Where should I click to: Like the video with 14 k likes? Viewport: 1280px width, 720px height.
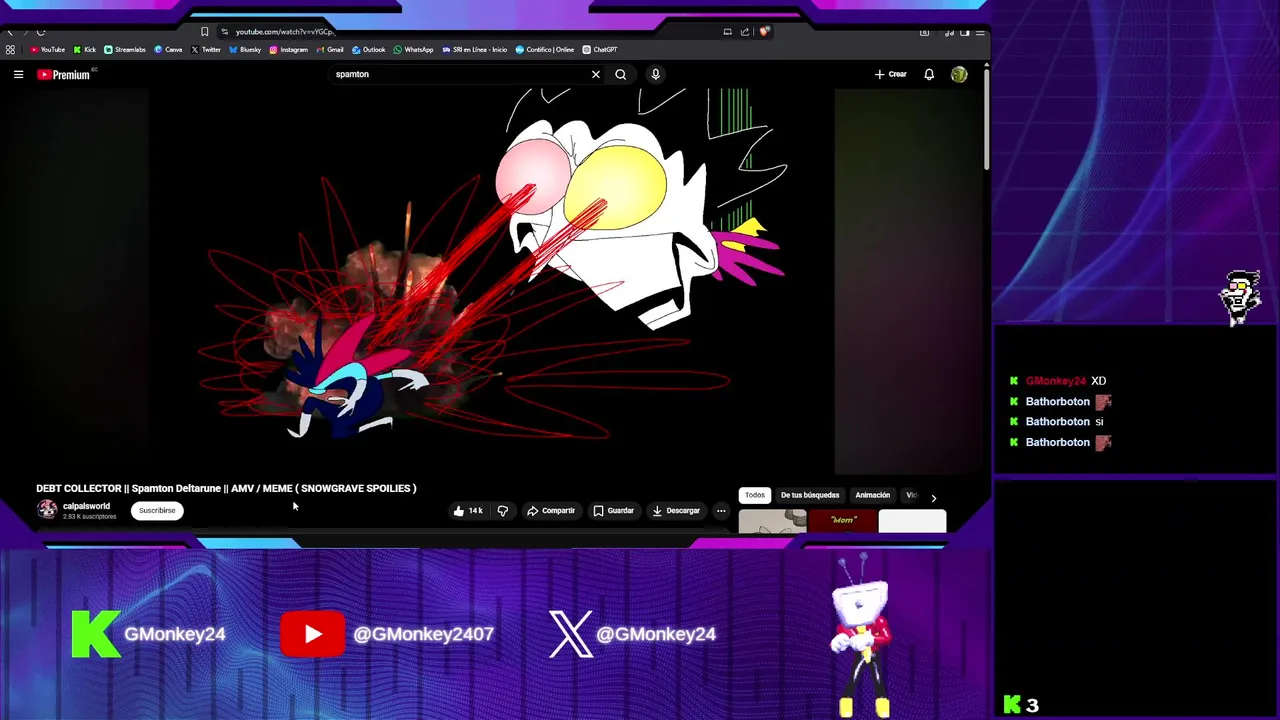[467, 511]
